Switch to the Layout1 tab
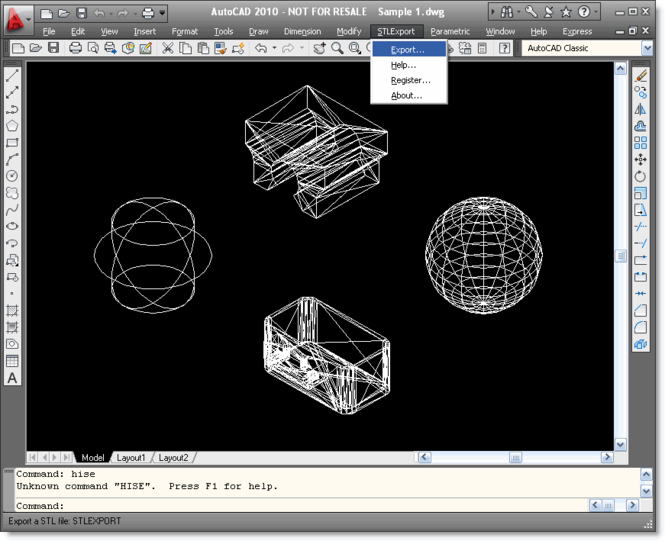 coord(131,458)
